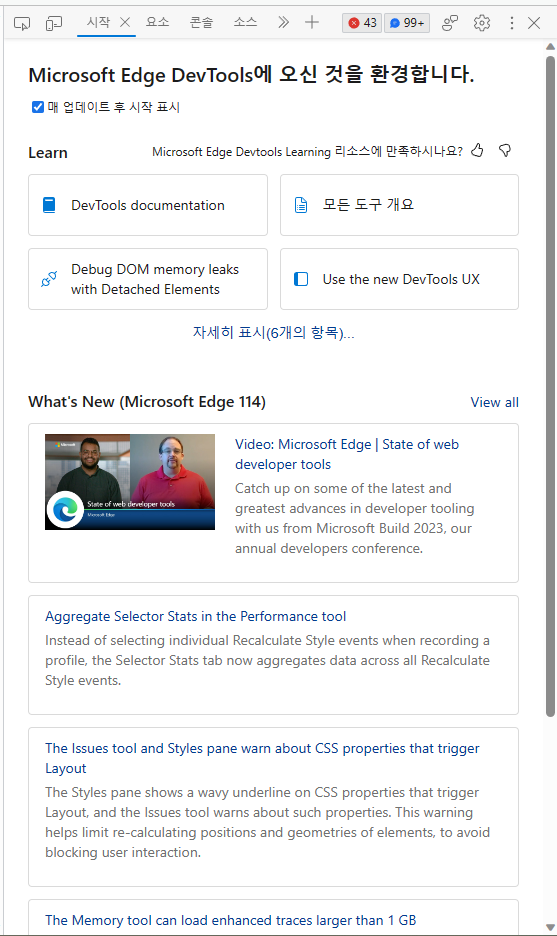Open 모든 도구 개요 card

[x=399, y=205]
